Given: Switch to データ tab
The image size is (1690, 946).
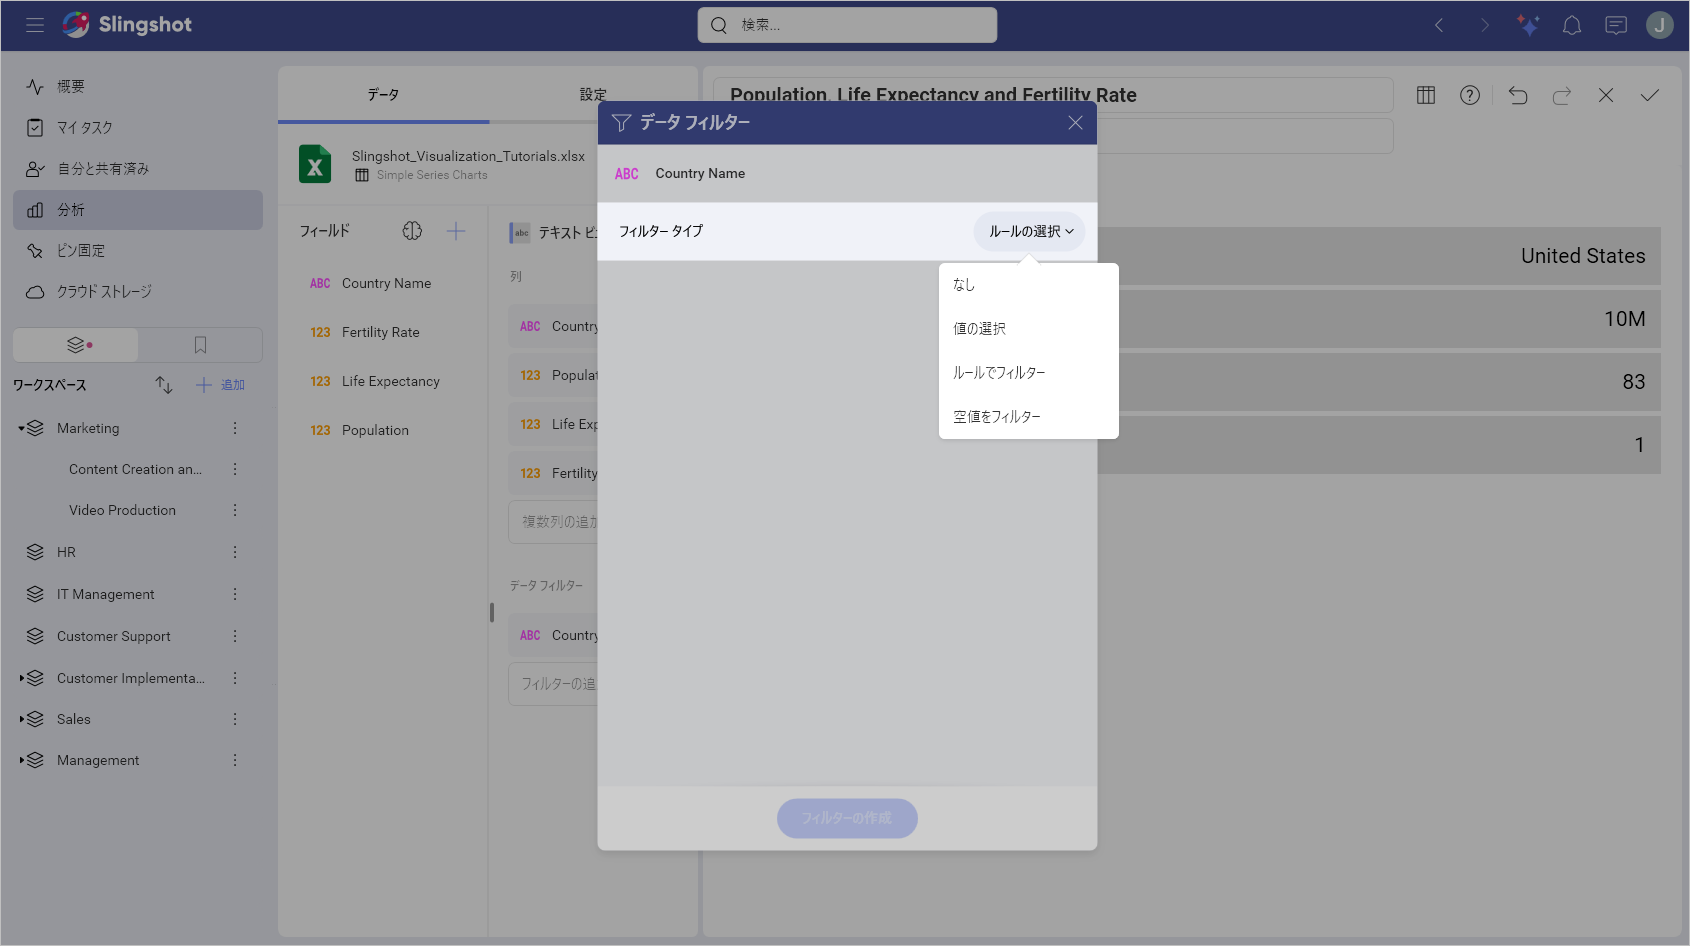Looking at the screenshot, I should click(x=383, y=95).
